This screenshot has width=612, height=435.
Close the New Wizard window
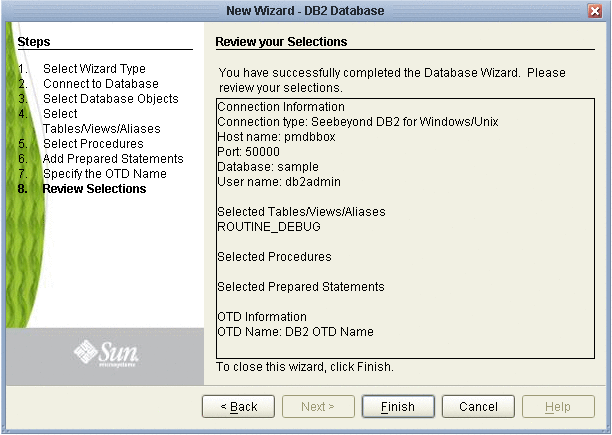[595, 11]
